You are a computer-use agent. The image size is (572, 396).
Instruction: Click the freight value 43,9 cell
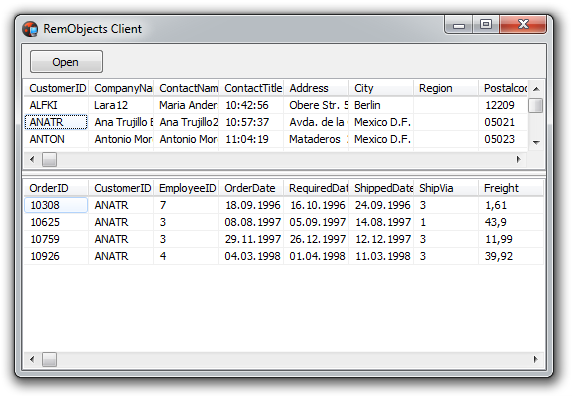[511, 222]
